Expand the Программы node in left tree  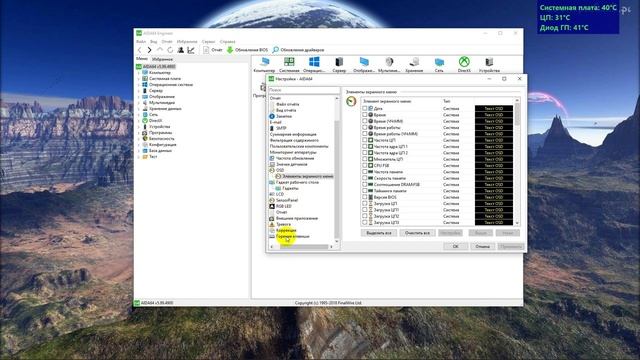click(139, 133)
